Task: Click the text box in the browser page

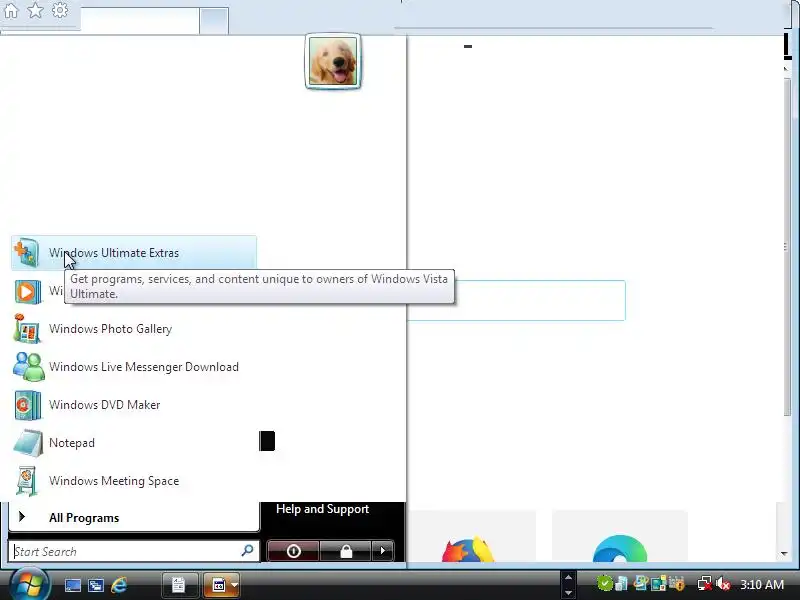Action: 516,301
